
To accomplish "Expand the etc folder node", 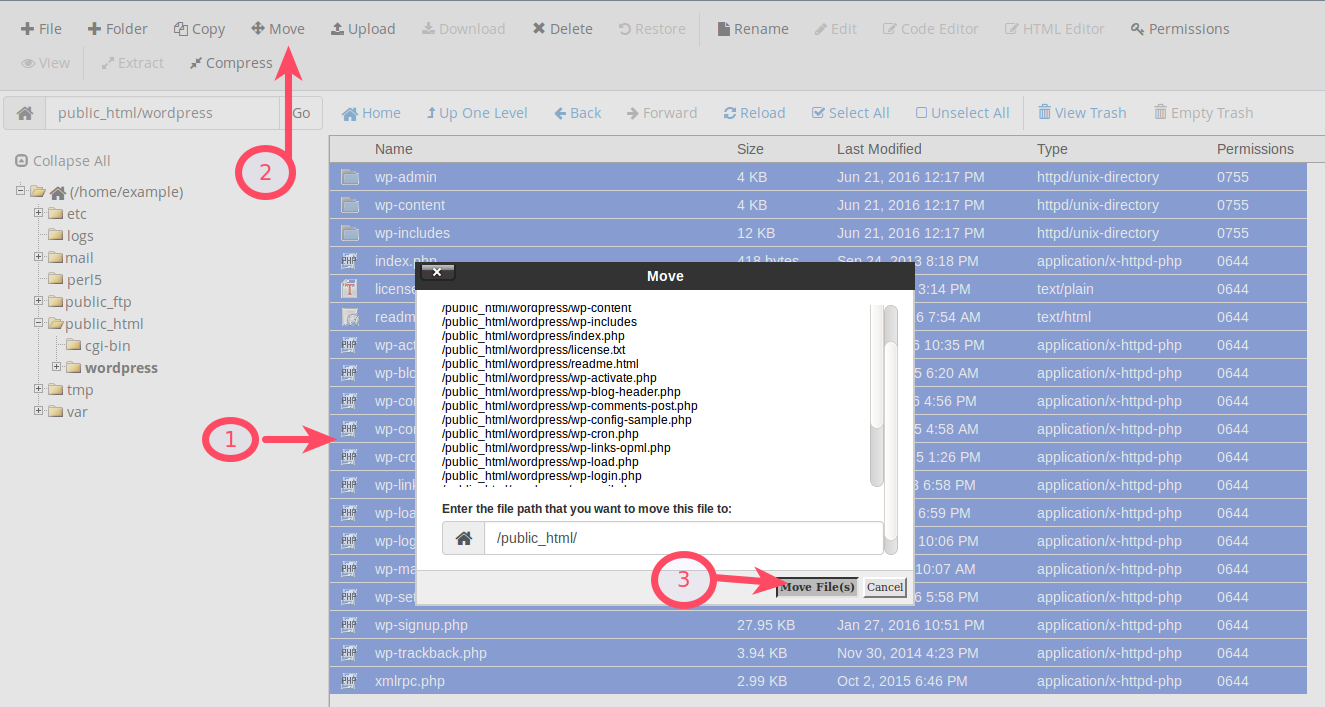I will click(x=38, y=213).
